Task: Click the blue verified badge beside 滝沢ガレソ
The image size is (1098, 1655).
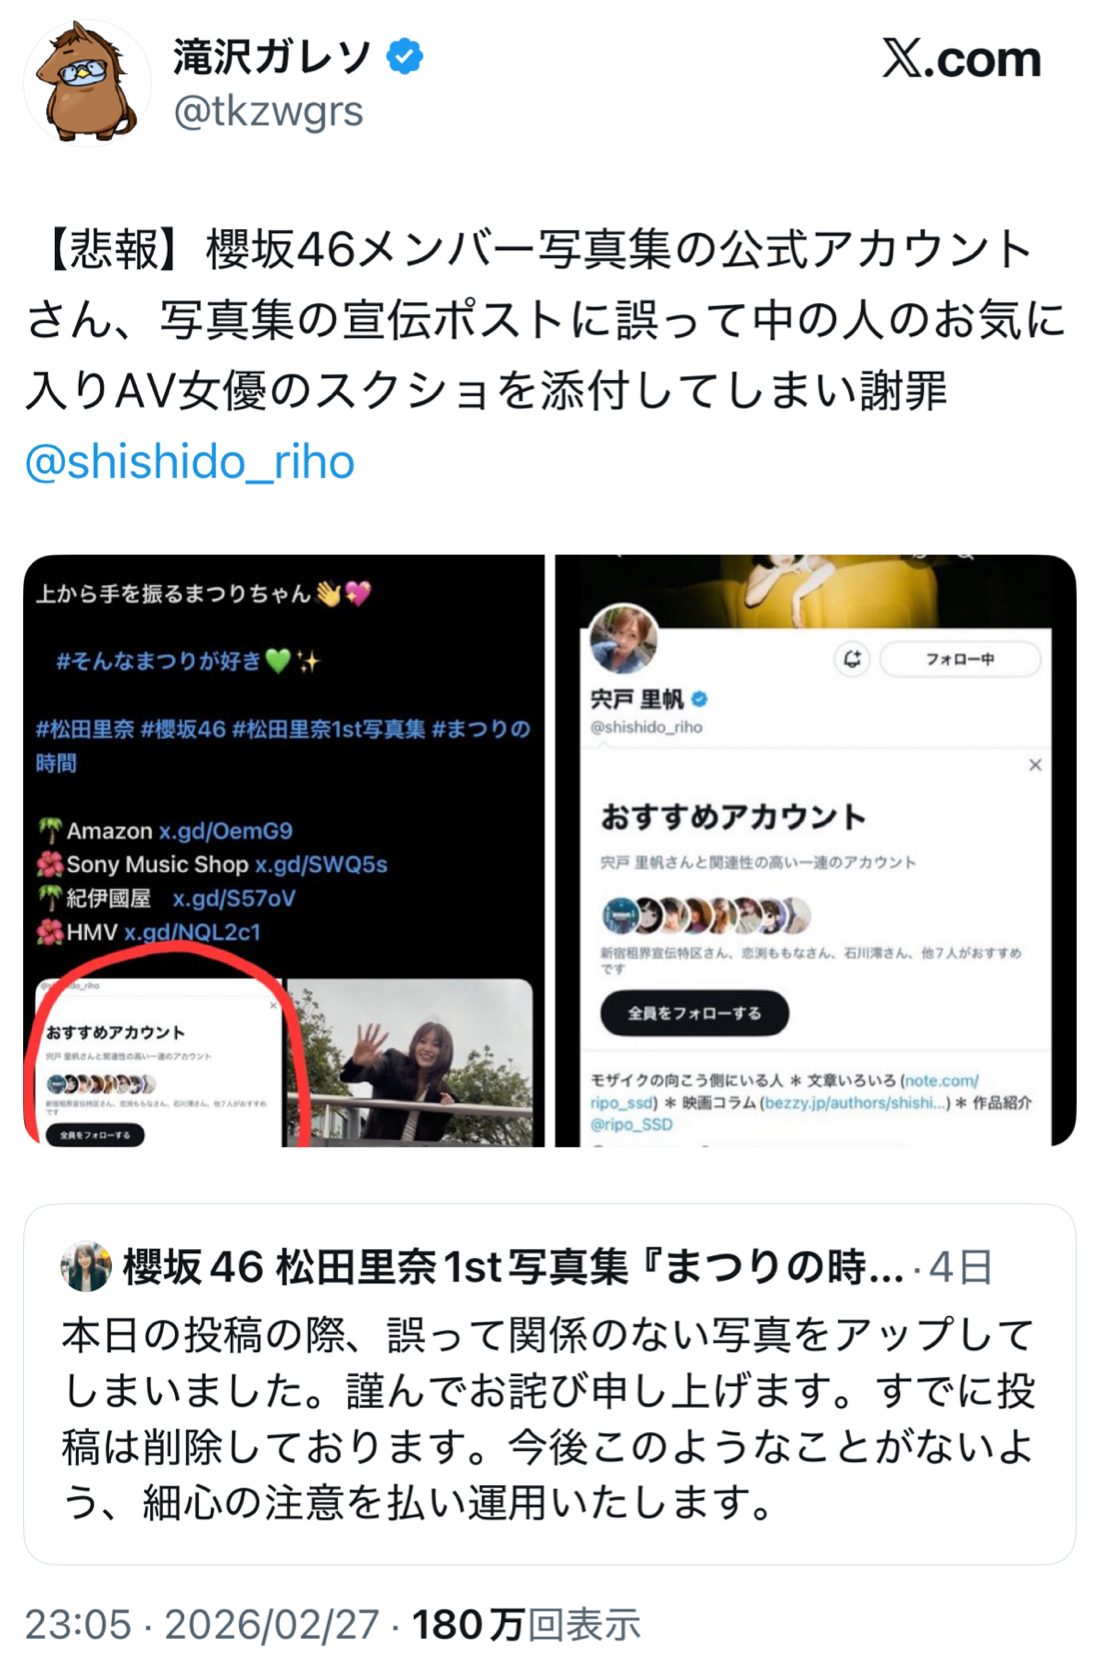Action: point(403,56)
